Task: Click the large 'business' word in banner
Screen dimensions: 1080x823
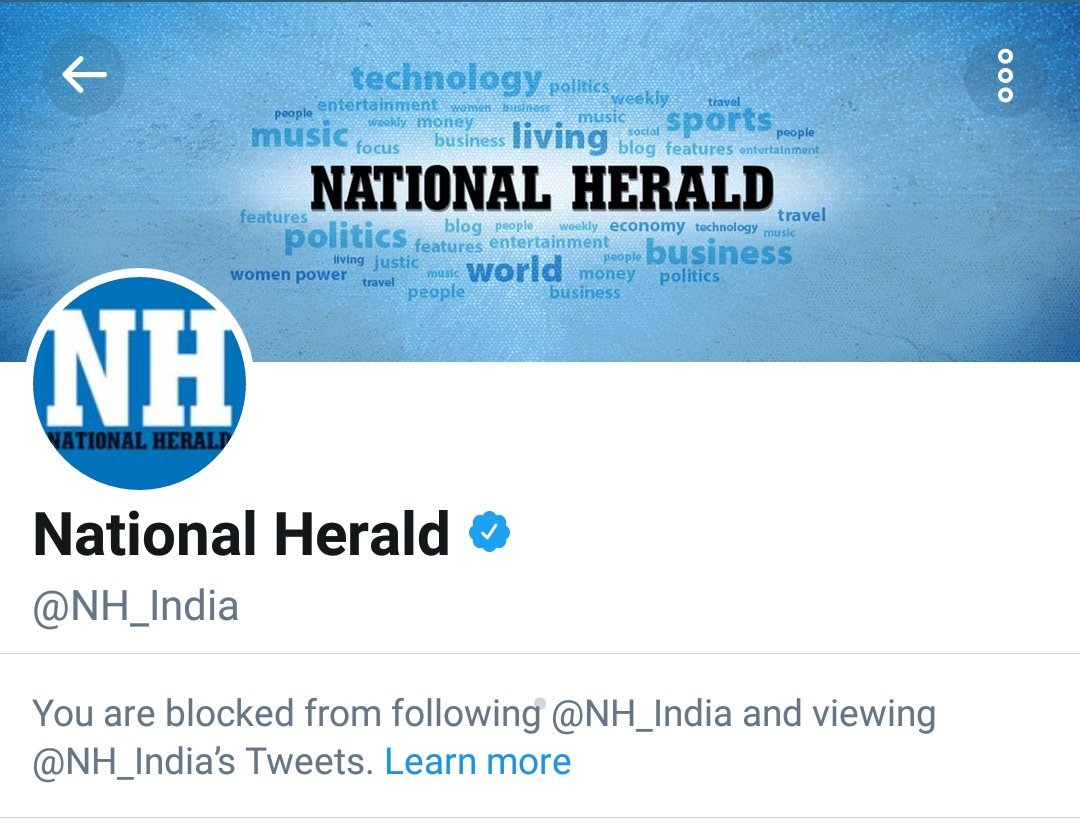Action: click(718, 253)
